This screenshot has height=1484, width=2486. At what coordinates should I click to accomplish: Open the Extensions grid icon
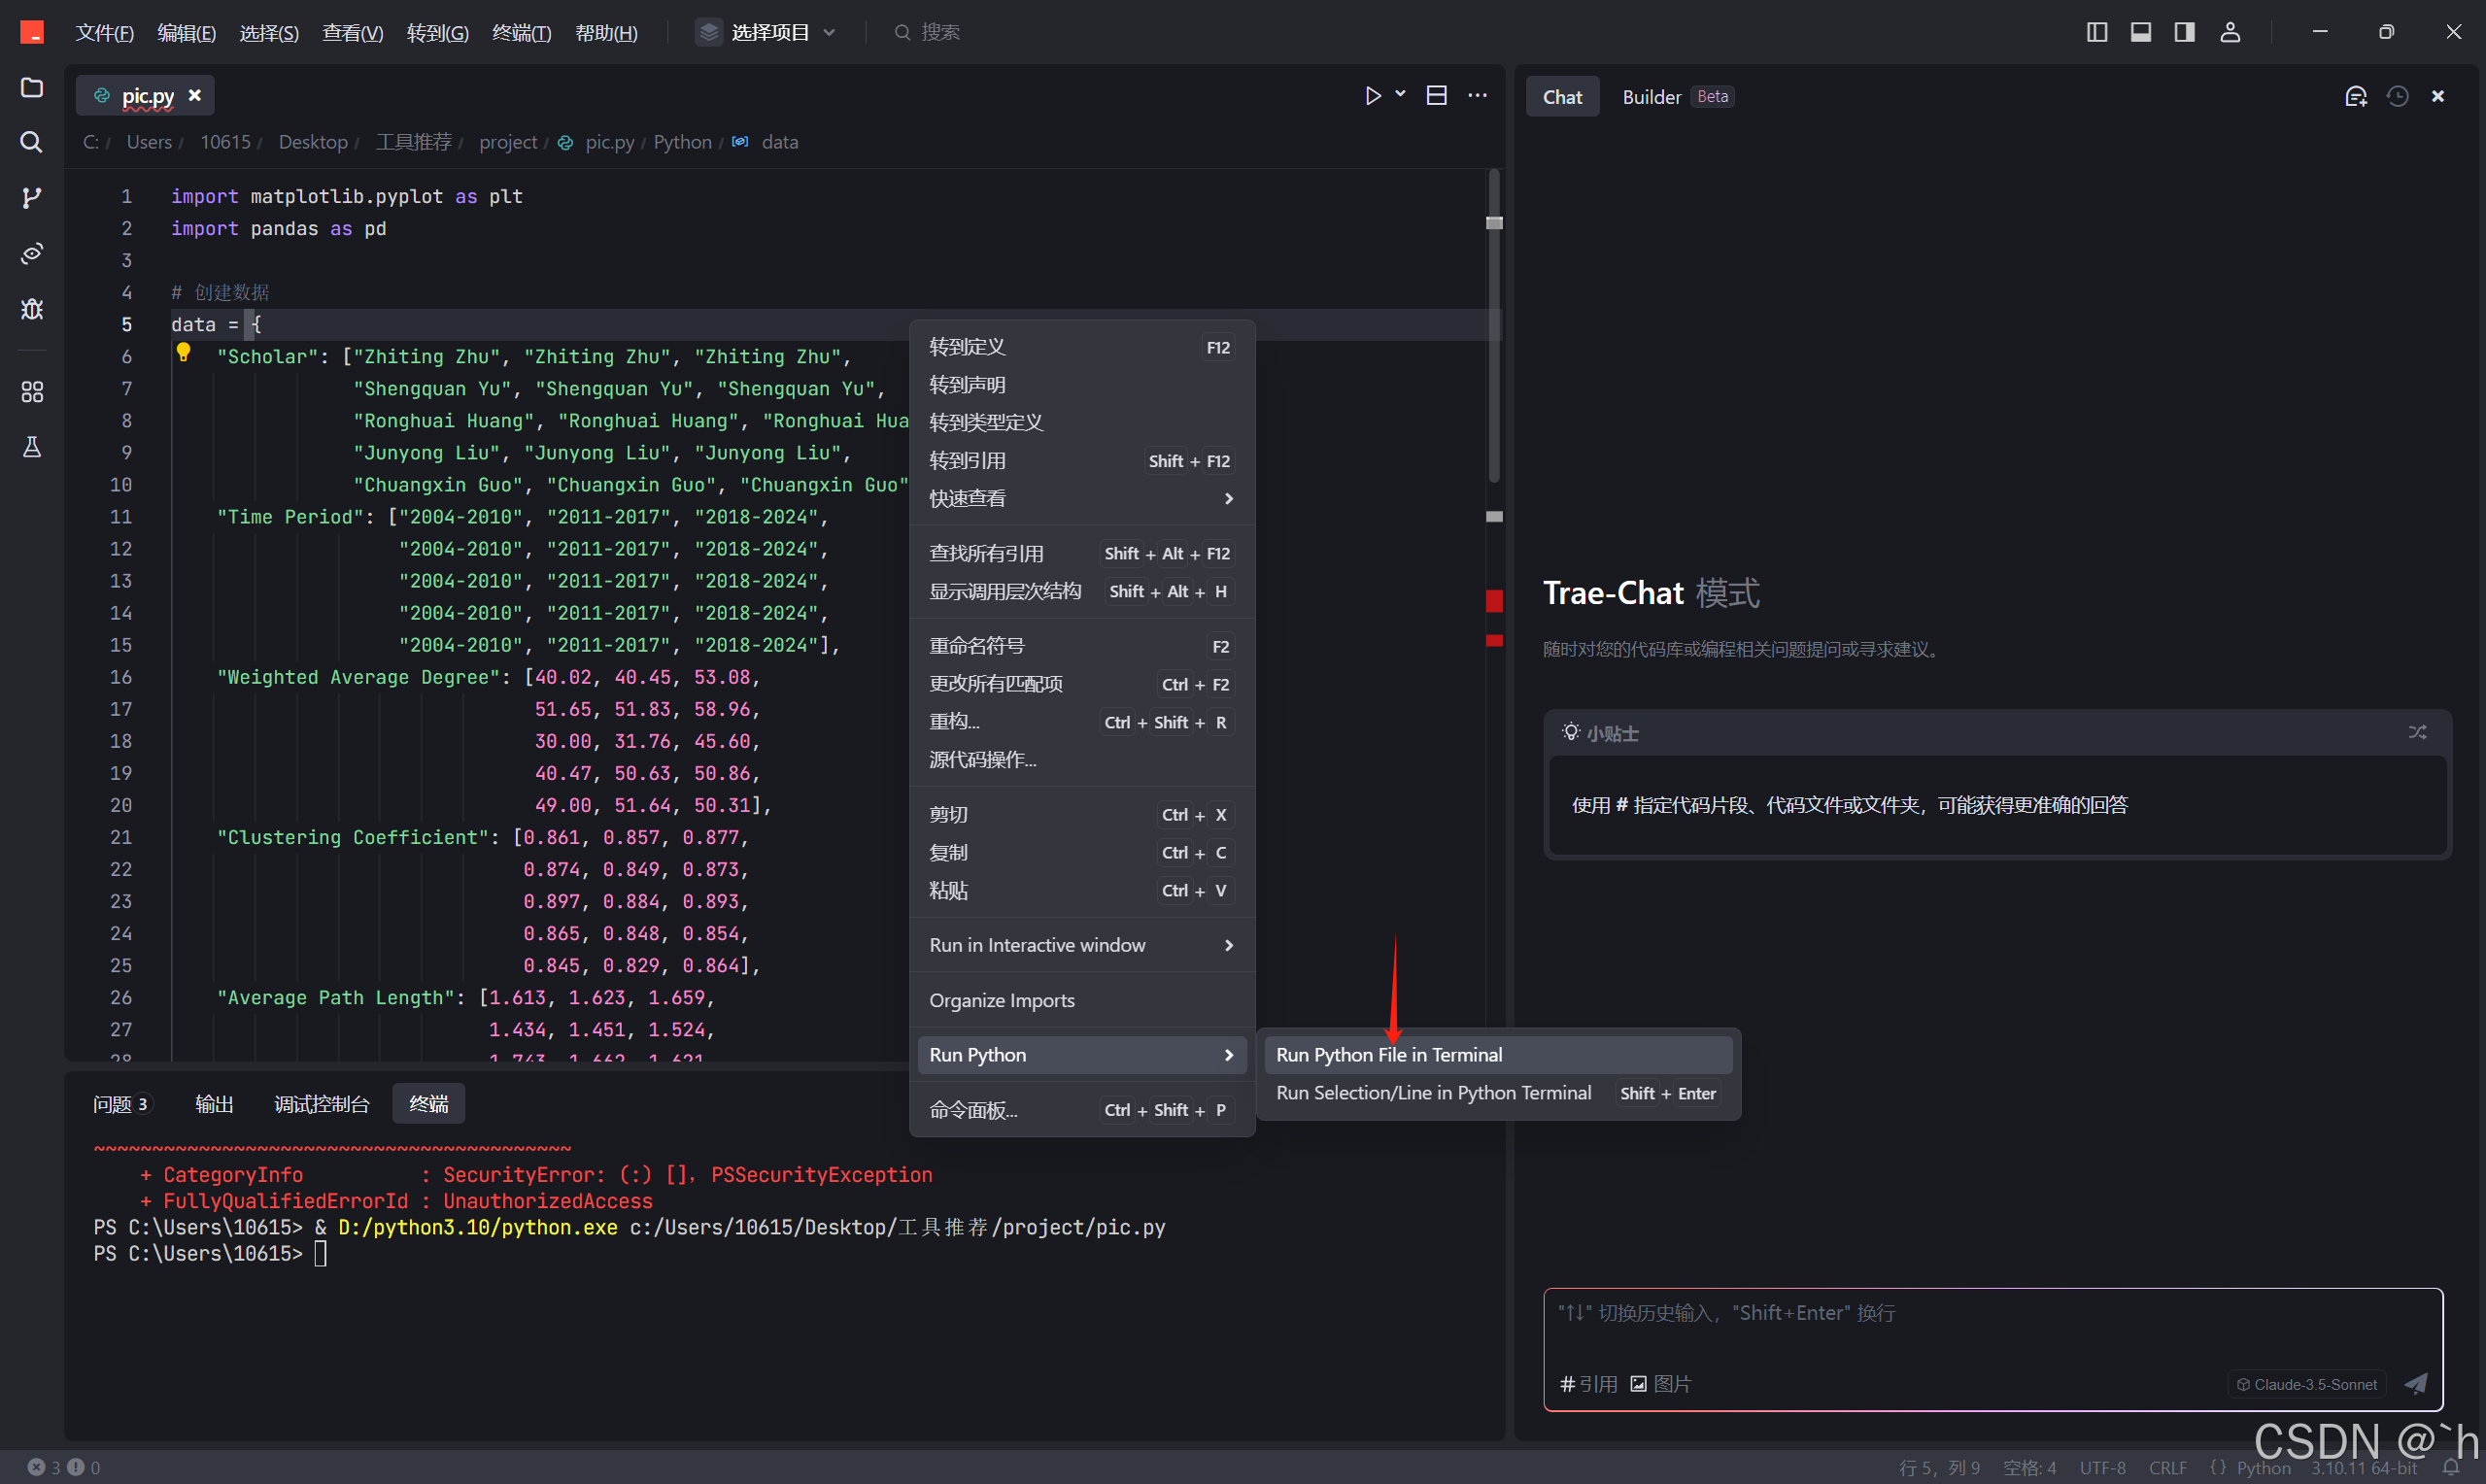[x=32, y=391]
